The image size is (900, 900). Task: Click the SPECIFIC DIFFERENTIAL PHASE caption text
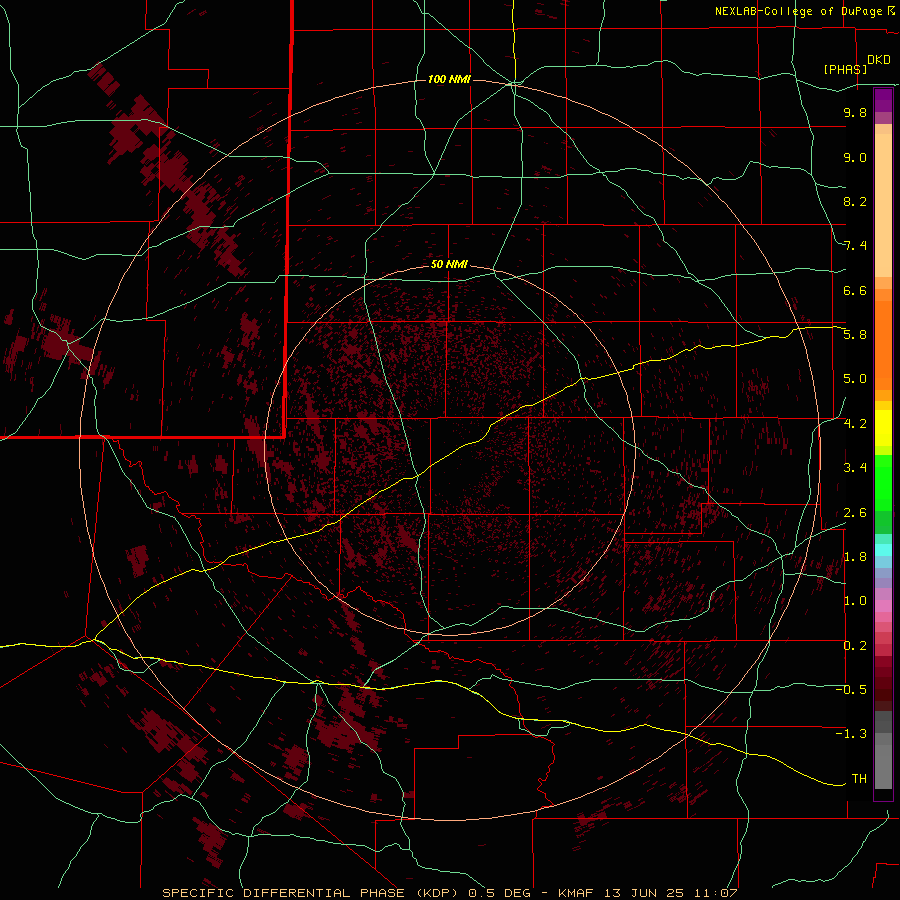(x=285, y=893)
